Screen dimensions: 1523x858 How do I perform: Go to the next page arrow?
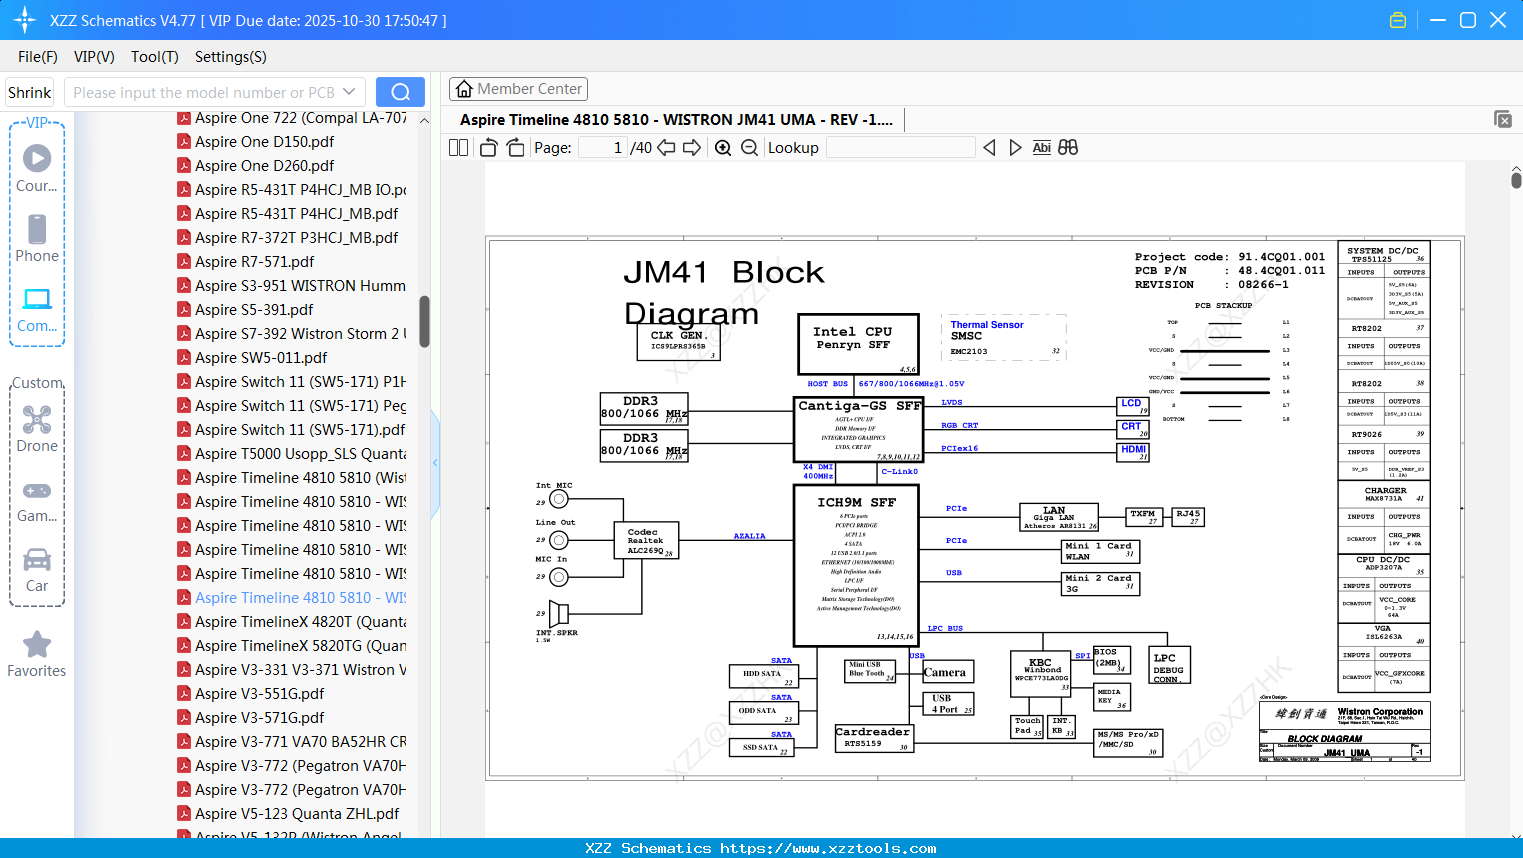click(x=692, y=148)
